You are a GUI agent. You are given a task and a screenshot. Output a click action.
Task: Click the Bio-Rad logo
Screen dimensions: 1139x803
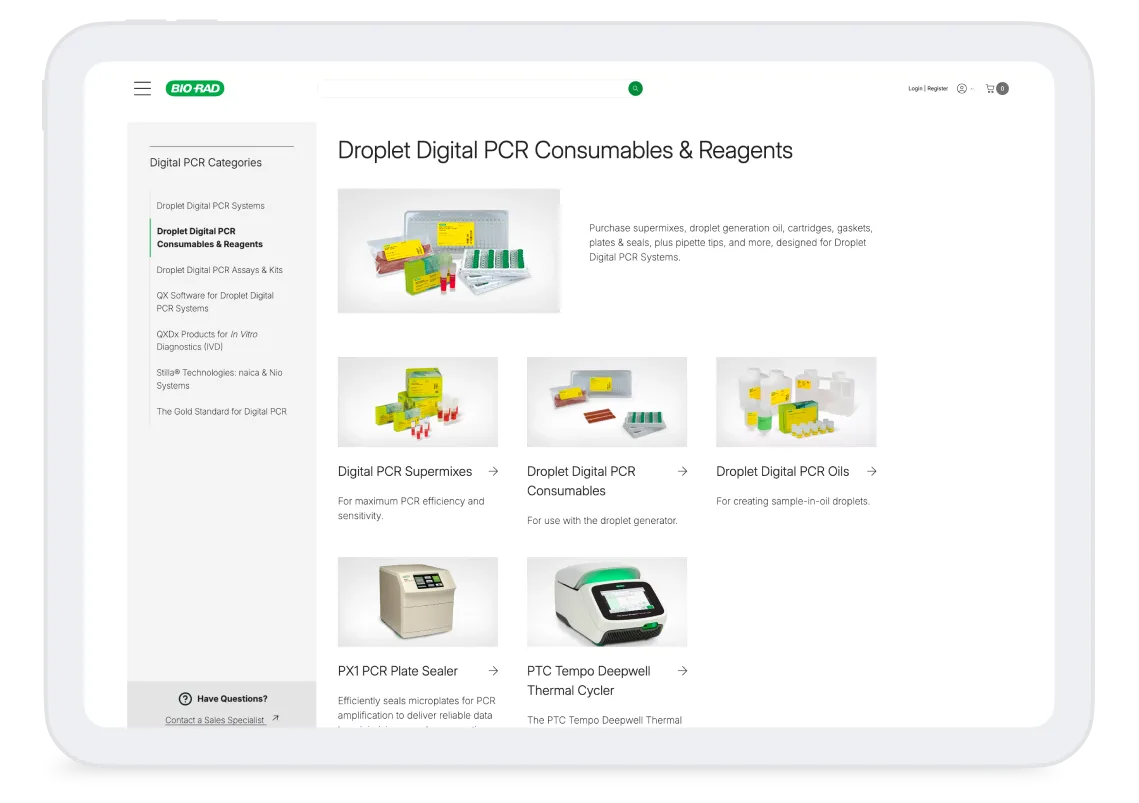click(196, 88)
